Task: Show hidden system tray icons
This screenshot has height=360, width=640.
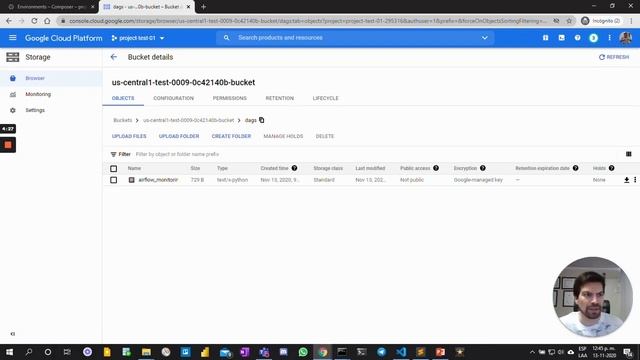Action: click(x=532, y=352)
